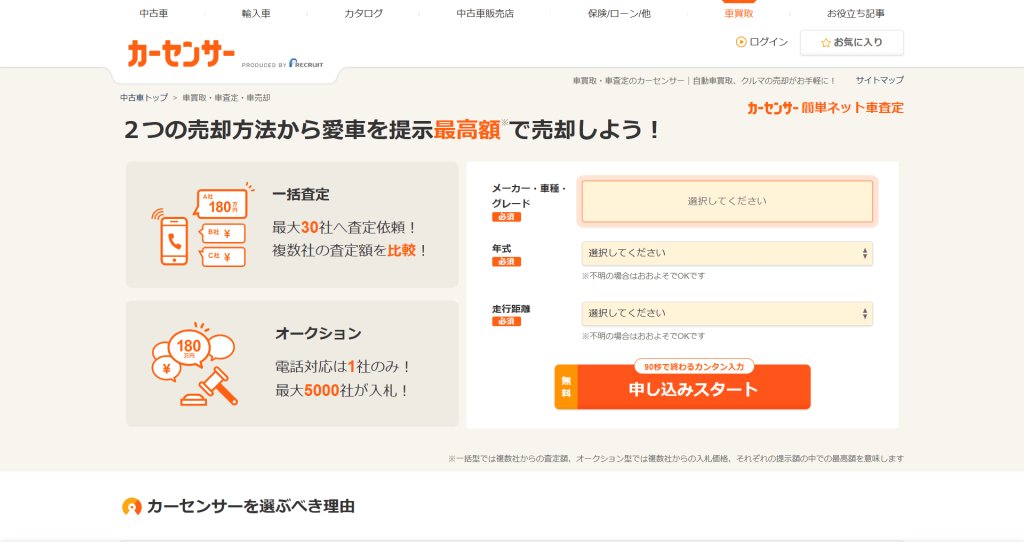Click the pin icon beside カーセンサーを選ぶべき理由
1024x542 pixels.
tap(132, 506)
